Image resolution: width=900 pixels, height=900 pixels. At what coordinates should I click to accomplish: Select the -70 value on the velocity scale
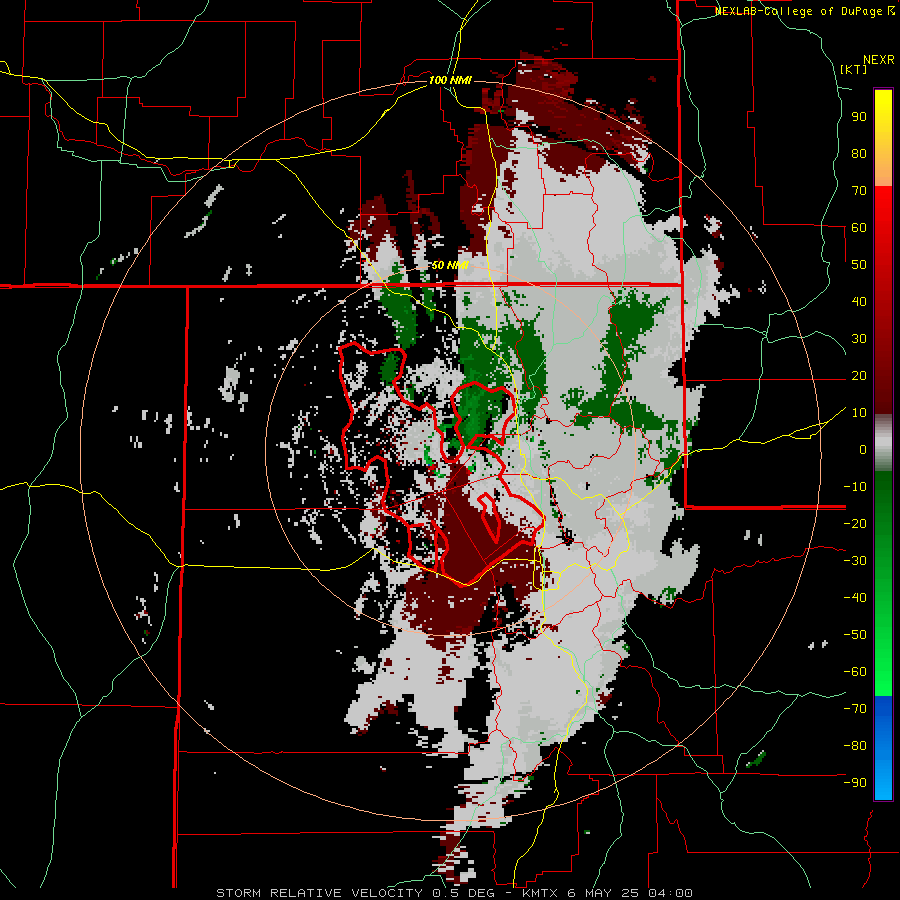[x=855, y=709]
